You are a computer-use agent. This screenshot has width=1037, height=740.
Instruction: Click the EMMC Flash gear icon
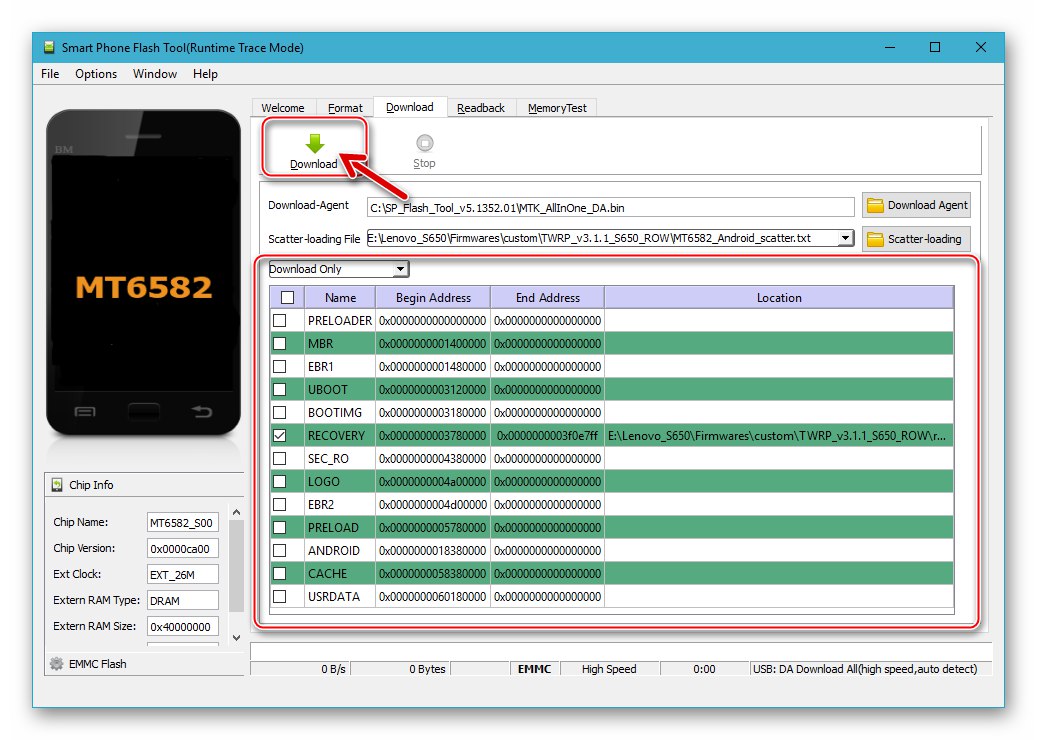coord(57,664)
